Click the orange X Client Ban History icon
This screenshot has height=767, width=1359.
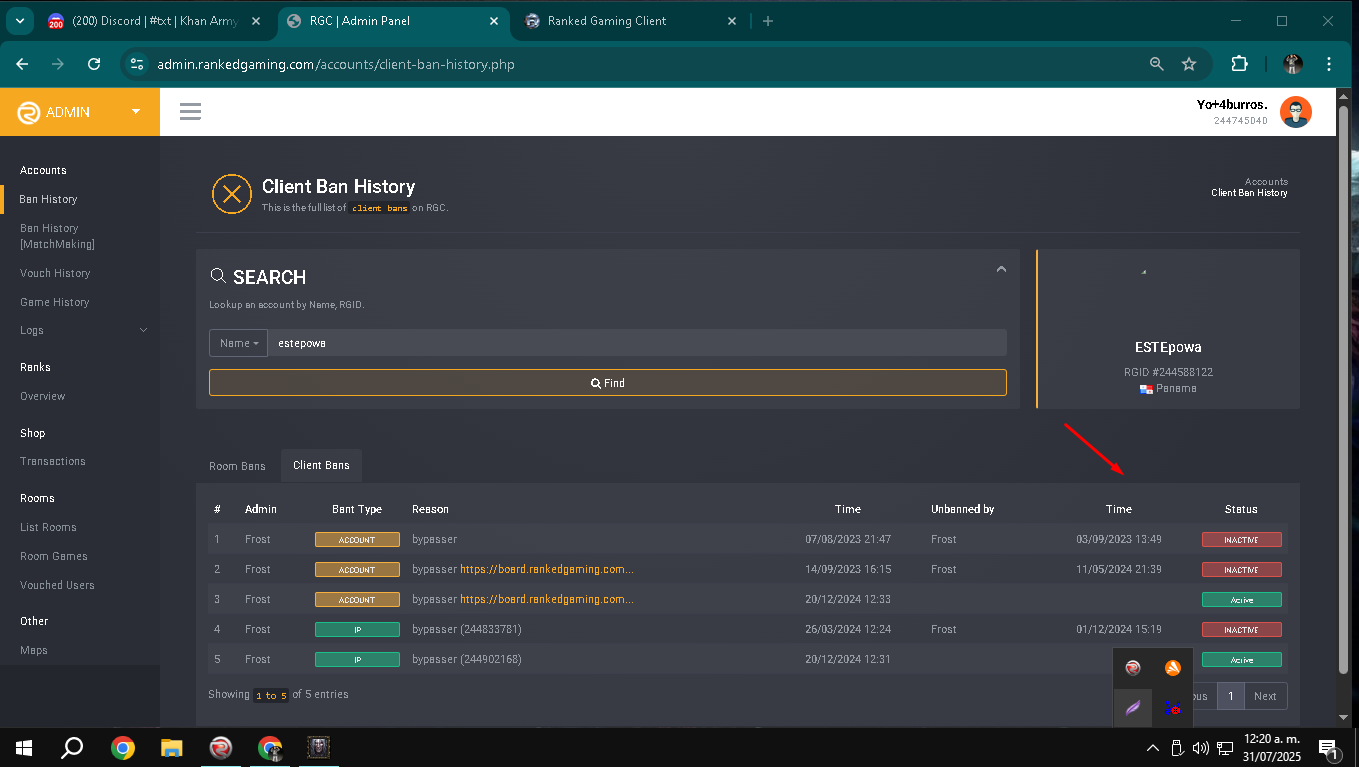[232, 194]
